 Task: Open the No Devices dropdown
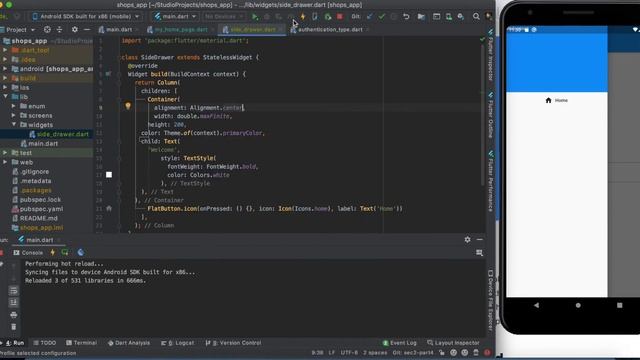click(x=223, y=17)
